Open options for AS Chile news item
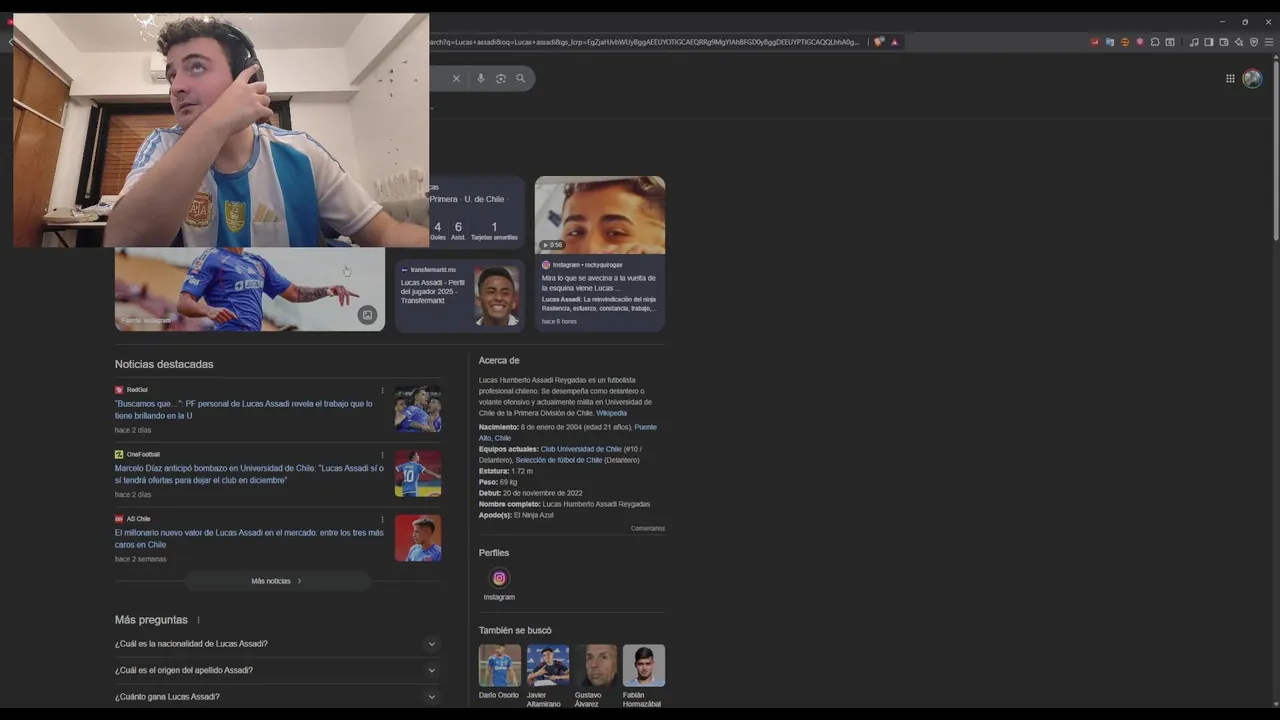The width and height of the screenshot is (1280, 720). [382, 519]
